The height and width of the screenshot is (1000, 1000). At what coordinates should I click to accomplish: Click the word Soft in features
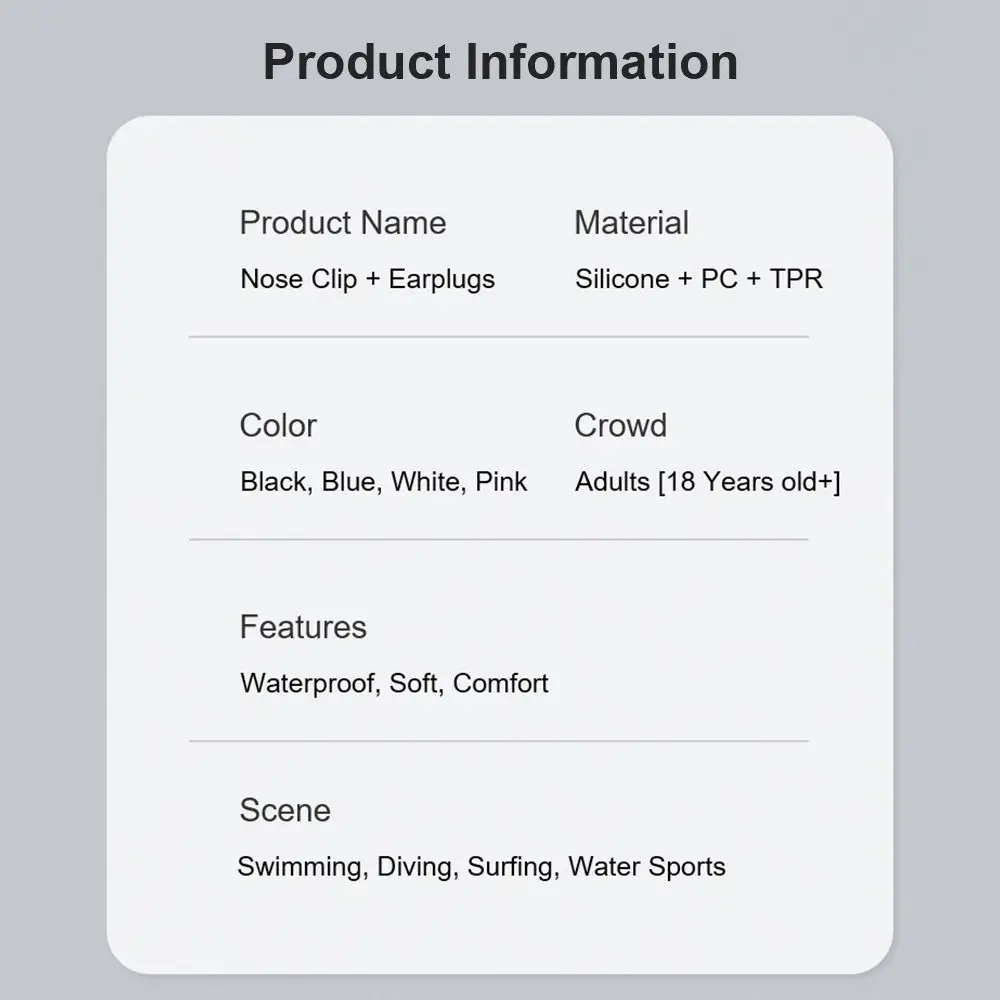(415, 684)
